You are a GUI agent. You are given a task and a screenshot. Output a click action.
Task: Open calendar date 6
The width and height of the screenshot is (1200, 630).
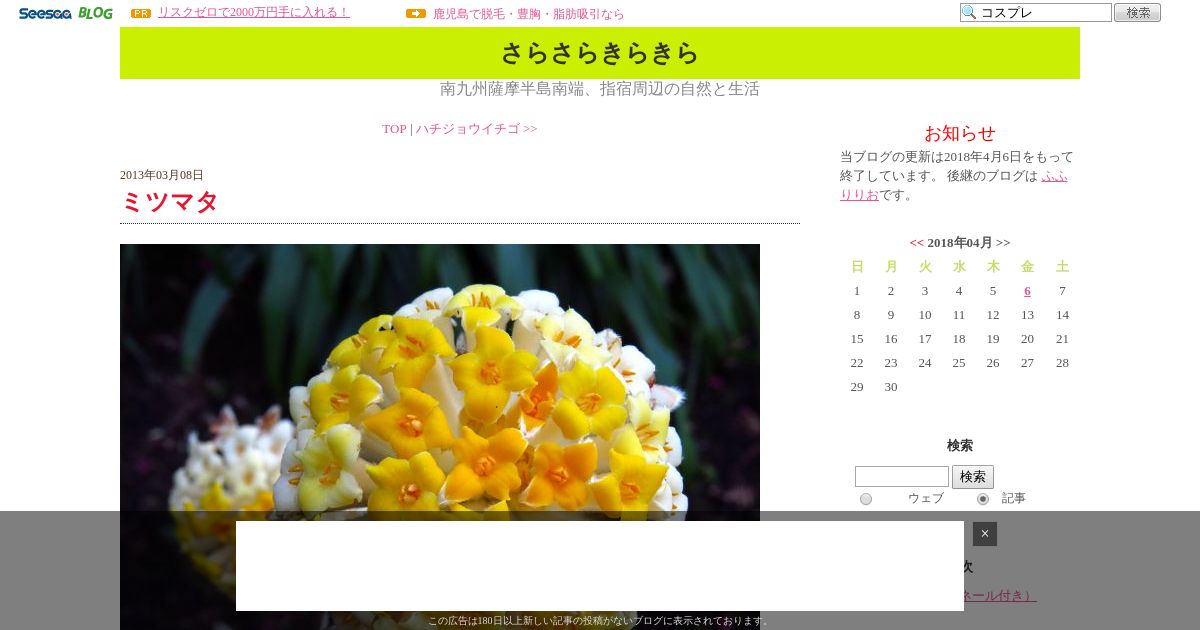(x=1027, y=291)
